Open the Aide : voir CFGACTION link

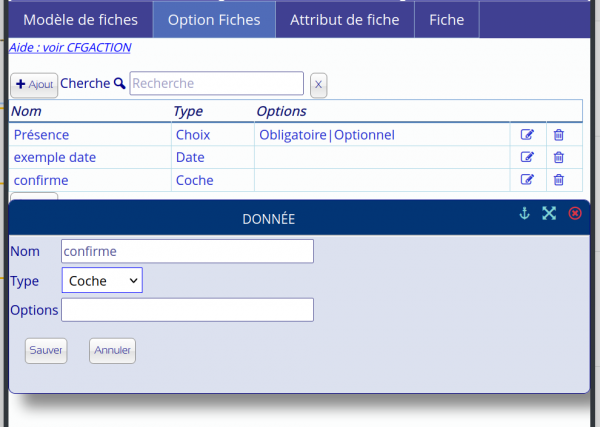(70, 47)
